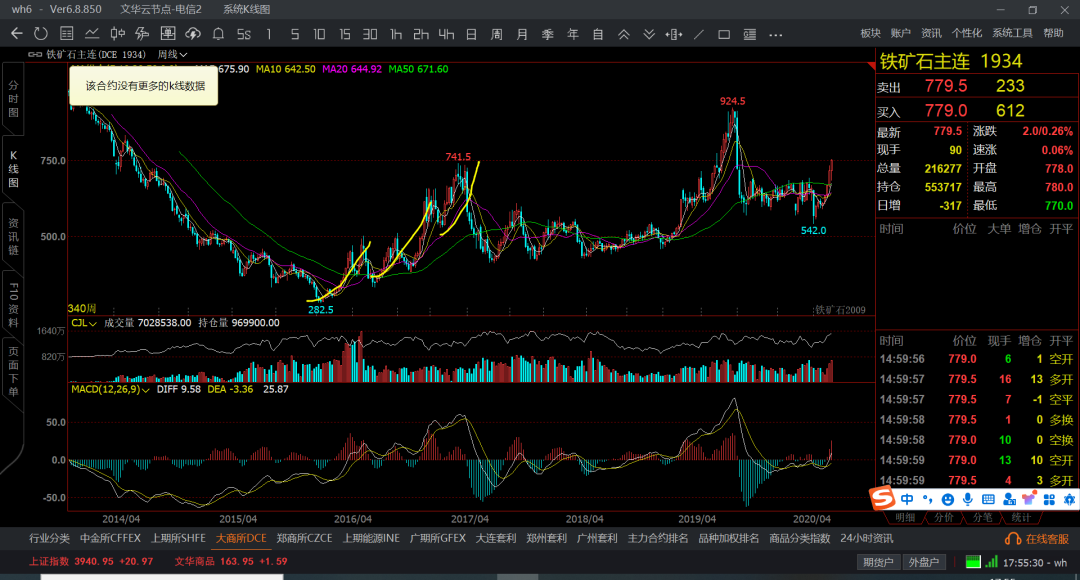Expand the 周线 period dropdown
The height and width of the screenshot is (580, 1080).
coord(172,54)
